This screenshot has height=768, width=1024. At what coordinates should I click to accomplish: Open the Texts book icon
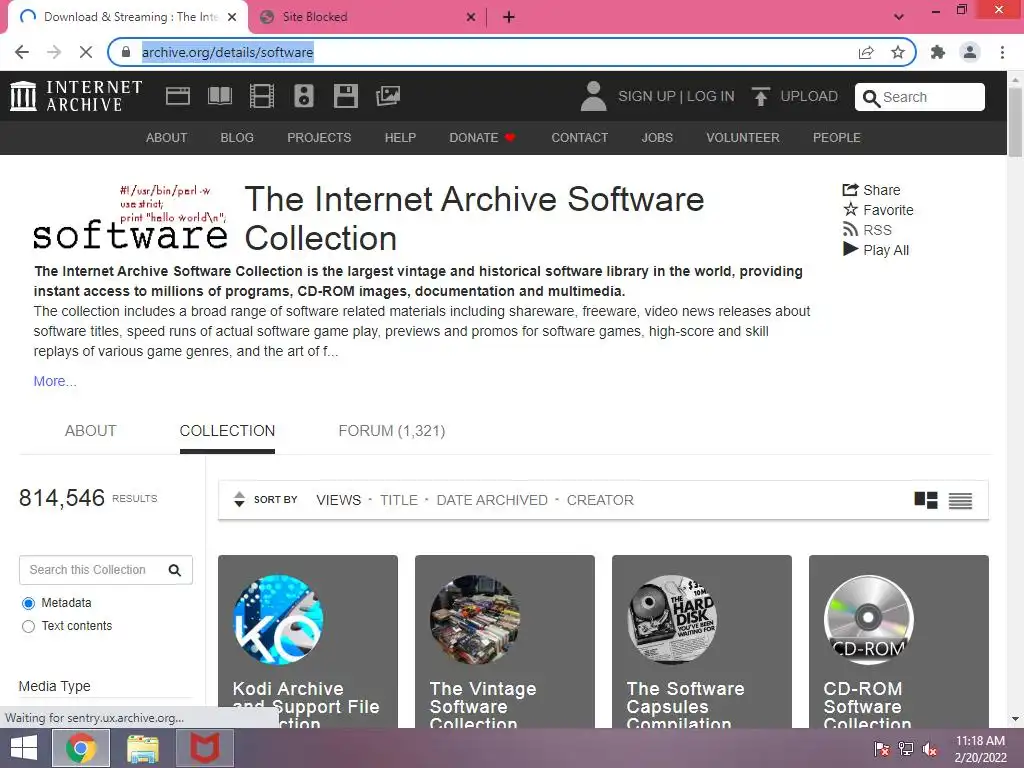[219, 96]
